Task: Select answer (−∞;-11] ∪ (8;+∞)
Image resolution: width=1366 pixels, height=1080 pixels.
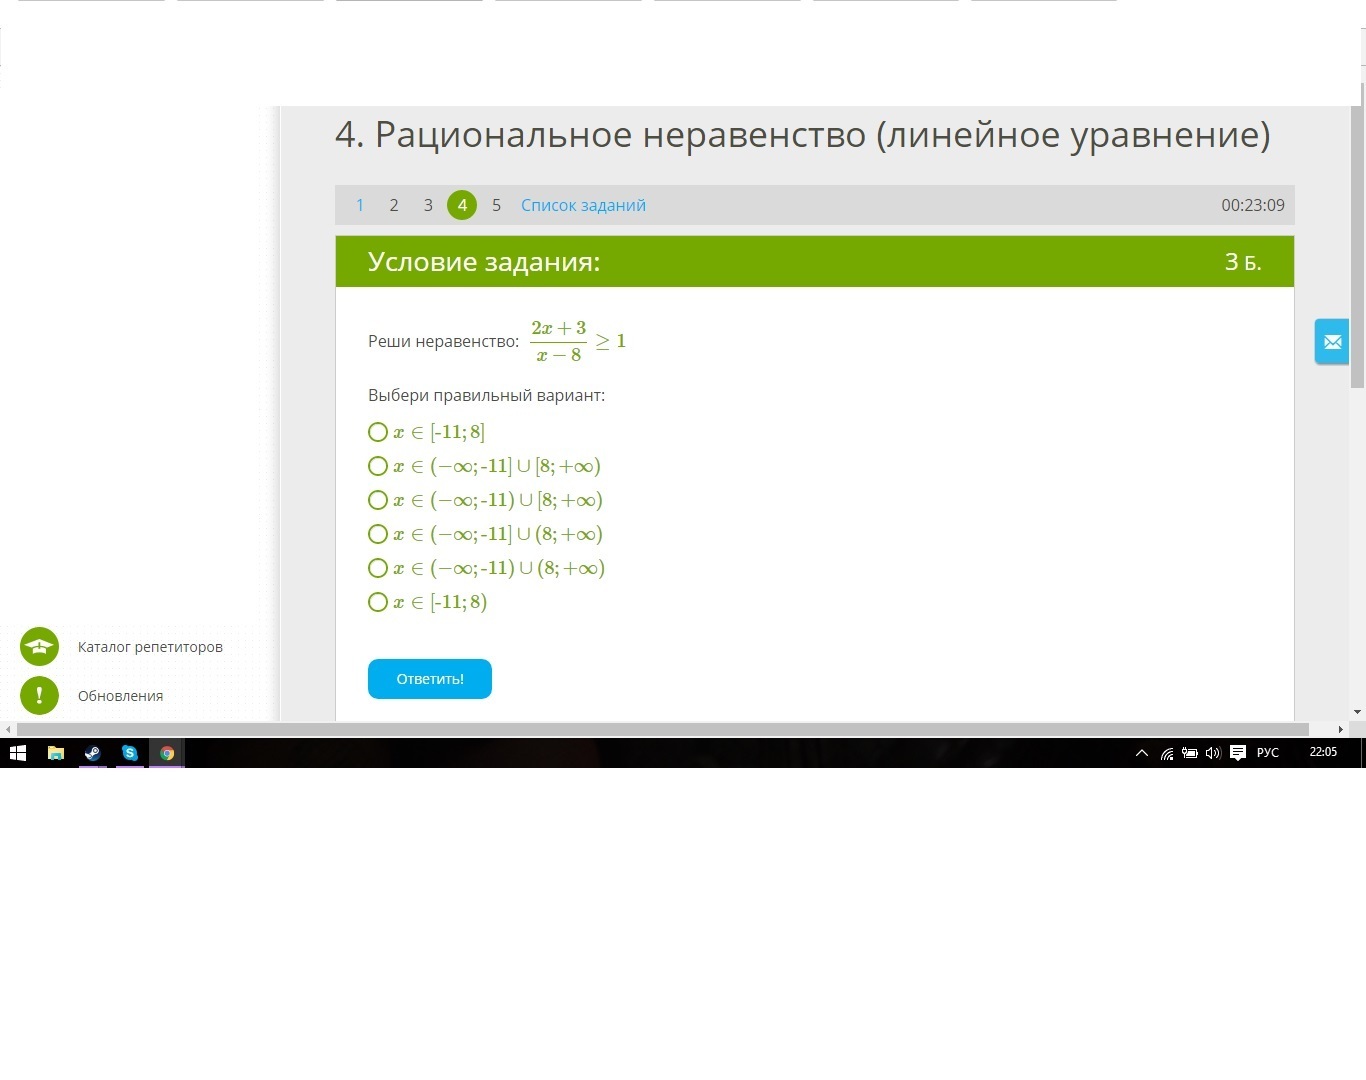Action: tap(378, 534)
